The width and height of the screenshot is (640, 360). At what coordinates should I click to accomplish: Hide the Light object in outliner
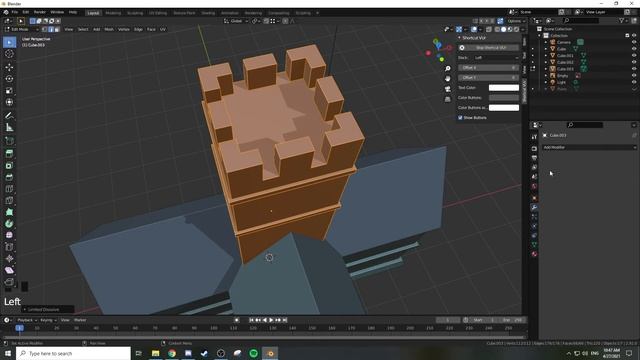click(x=634, y=82)
